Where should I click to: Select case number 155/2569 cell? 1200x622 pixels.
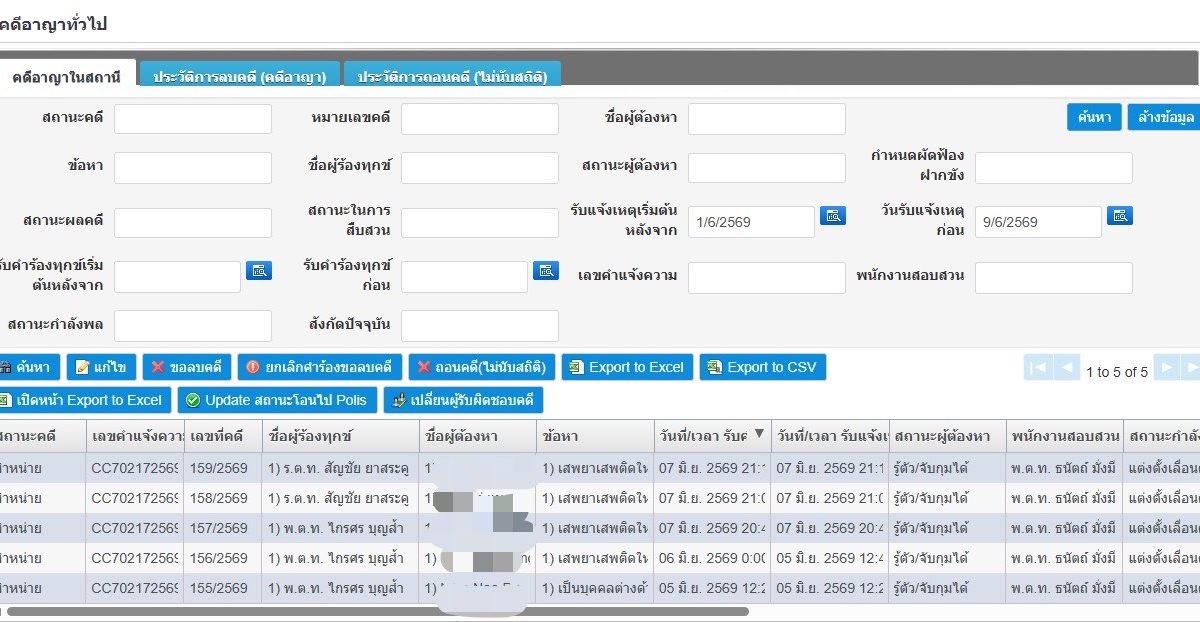coord(223,588)
